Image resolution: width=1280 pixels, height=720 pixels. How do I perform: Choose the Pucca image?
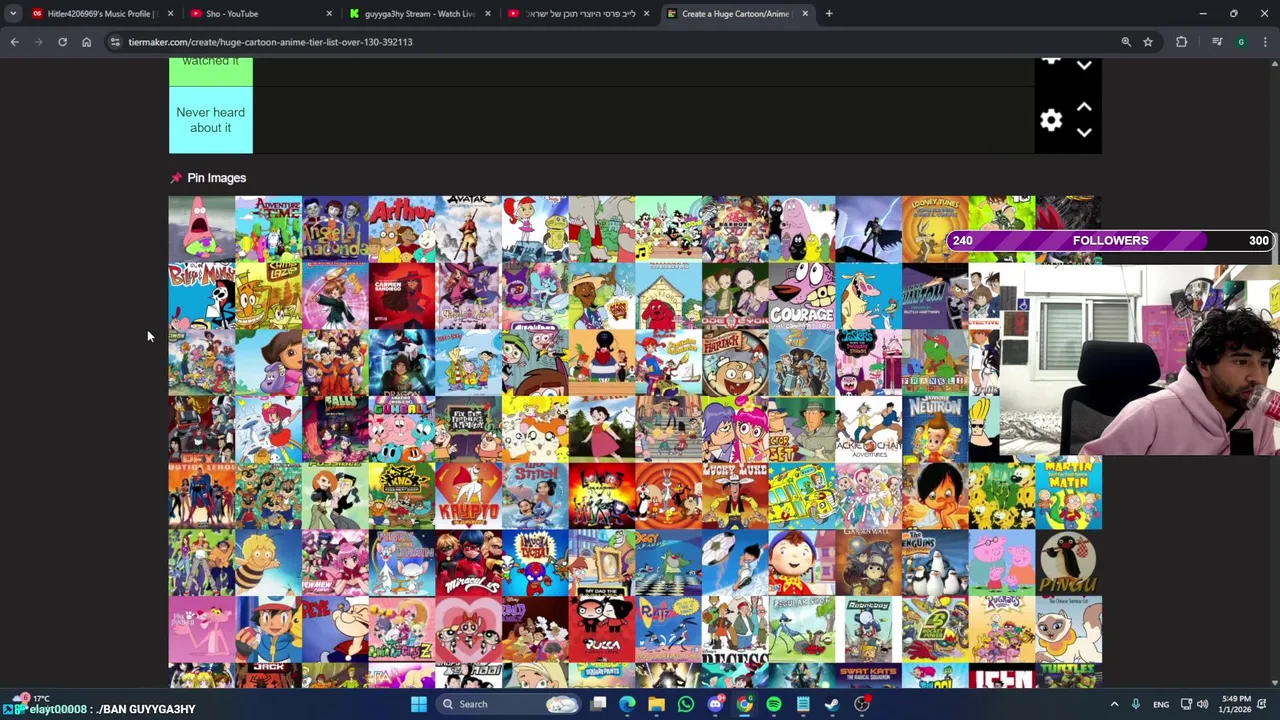(602, 629)
